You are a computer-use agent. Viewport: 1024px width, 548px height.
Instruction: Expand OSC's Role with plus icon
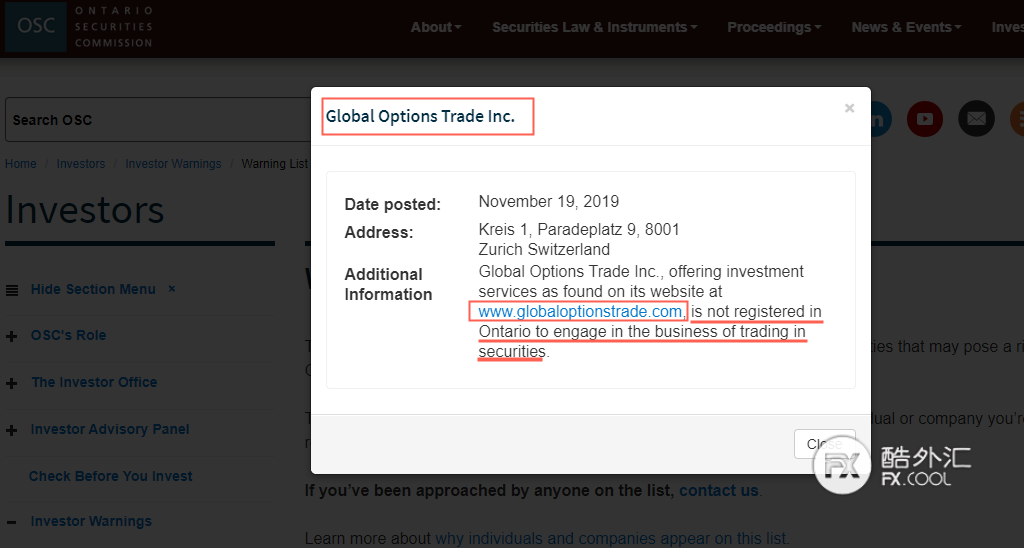pyautogui.click(x=11, y=336)
